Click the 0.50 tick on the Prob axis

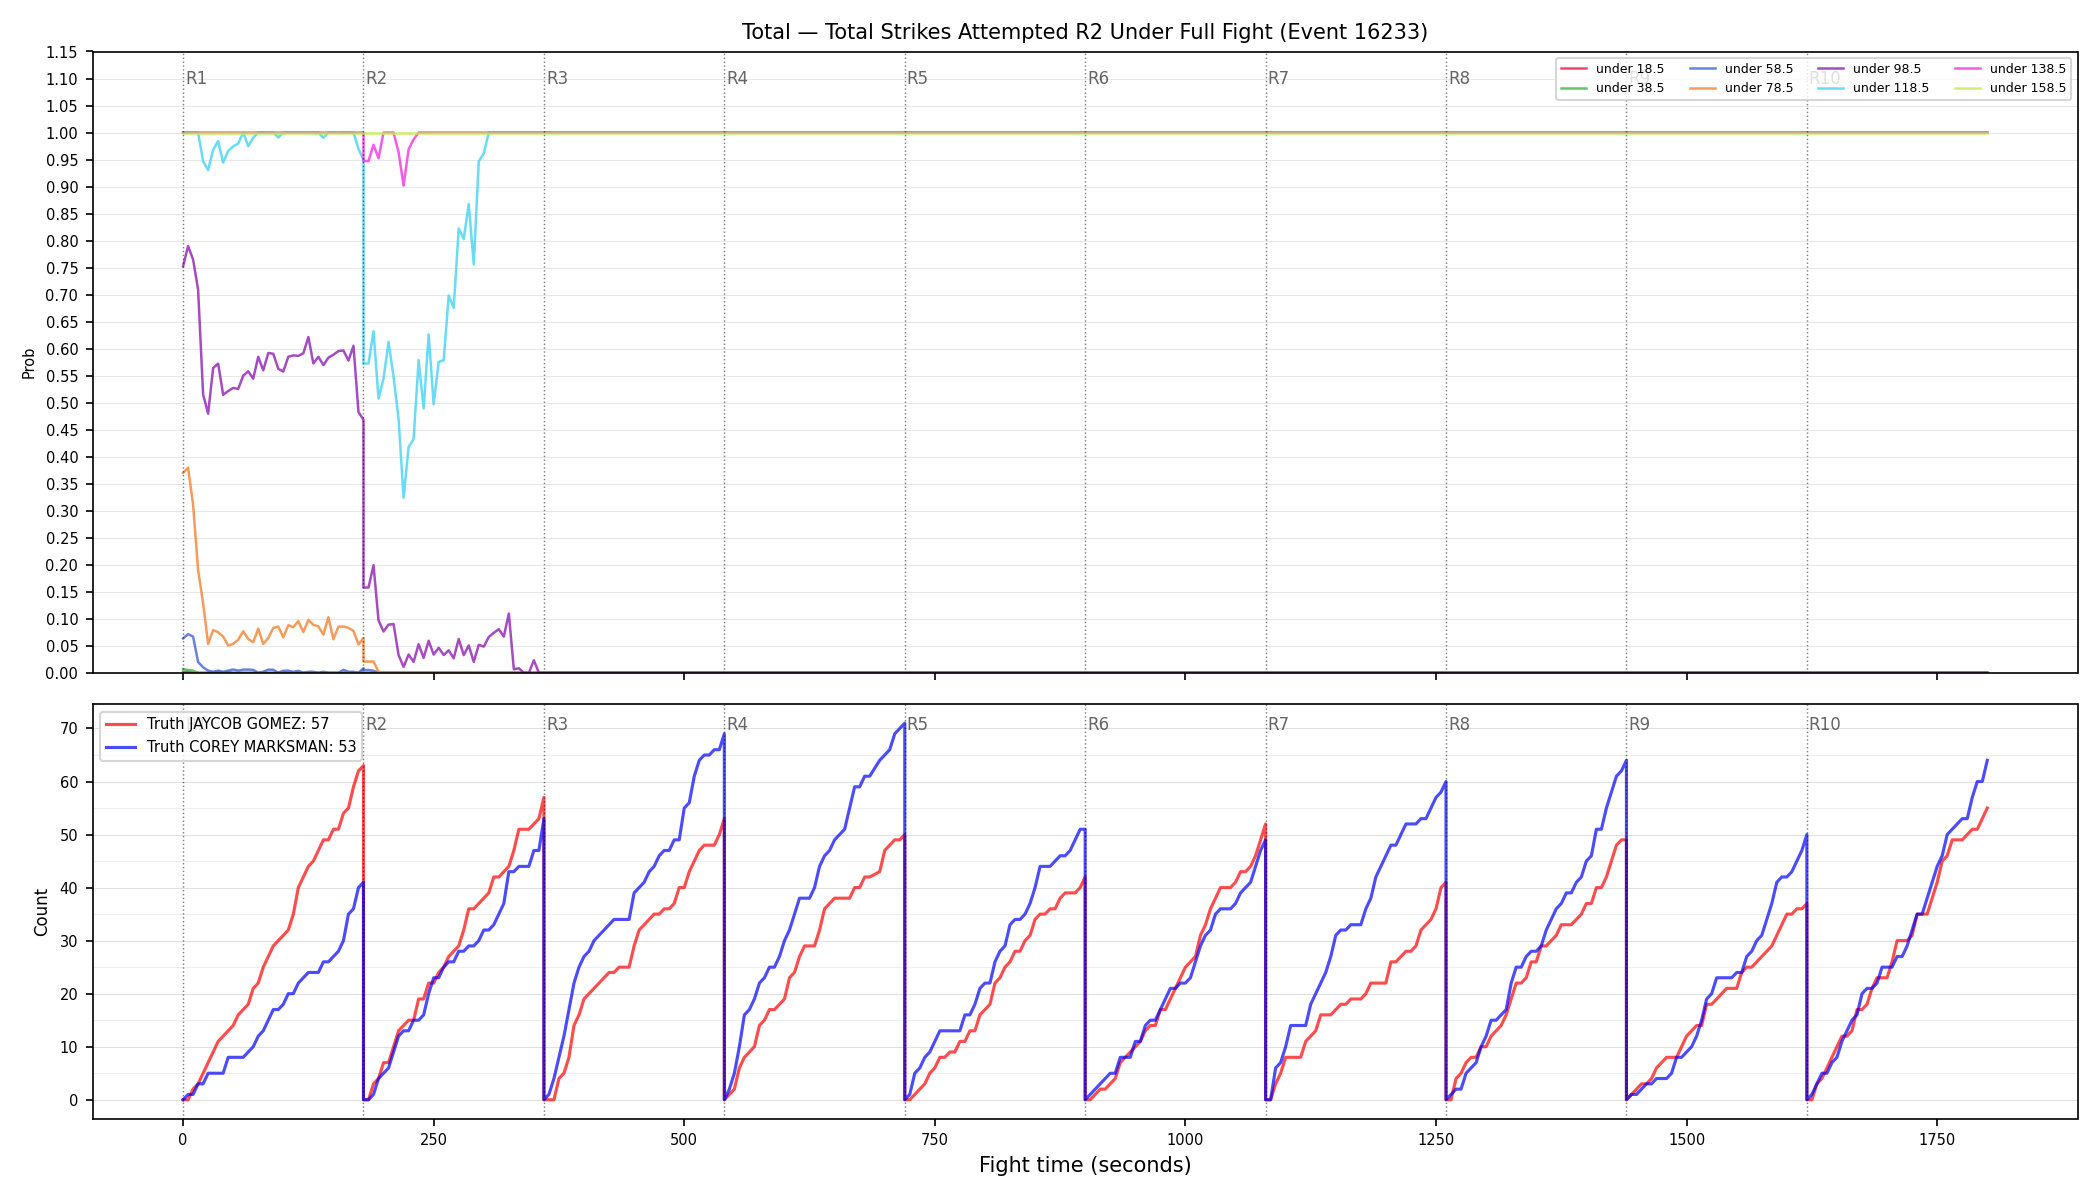tap(62, 403)
